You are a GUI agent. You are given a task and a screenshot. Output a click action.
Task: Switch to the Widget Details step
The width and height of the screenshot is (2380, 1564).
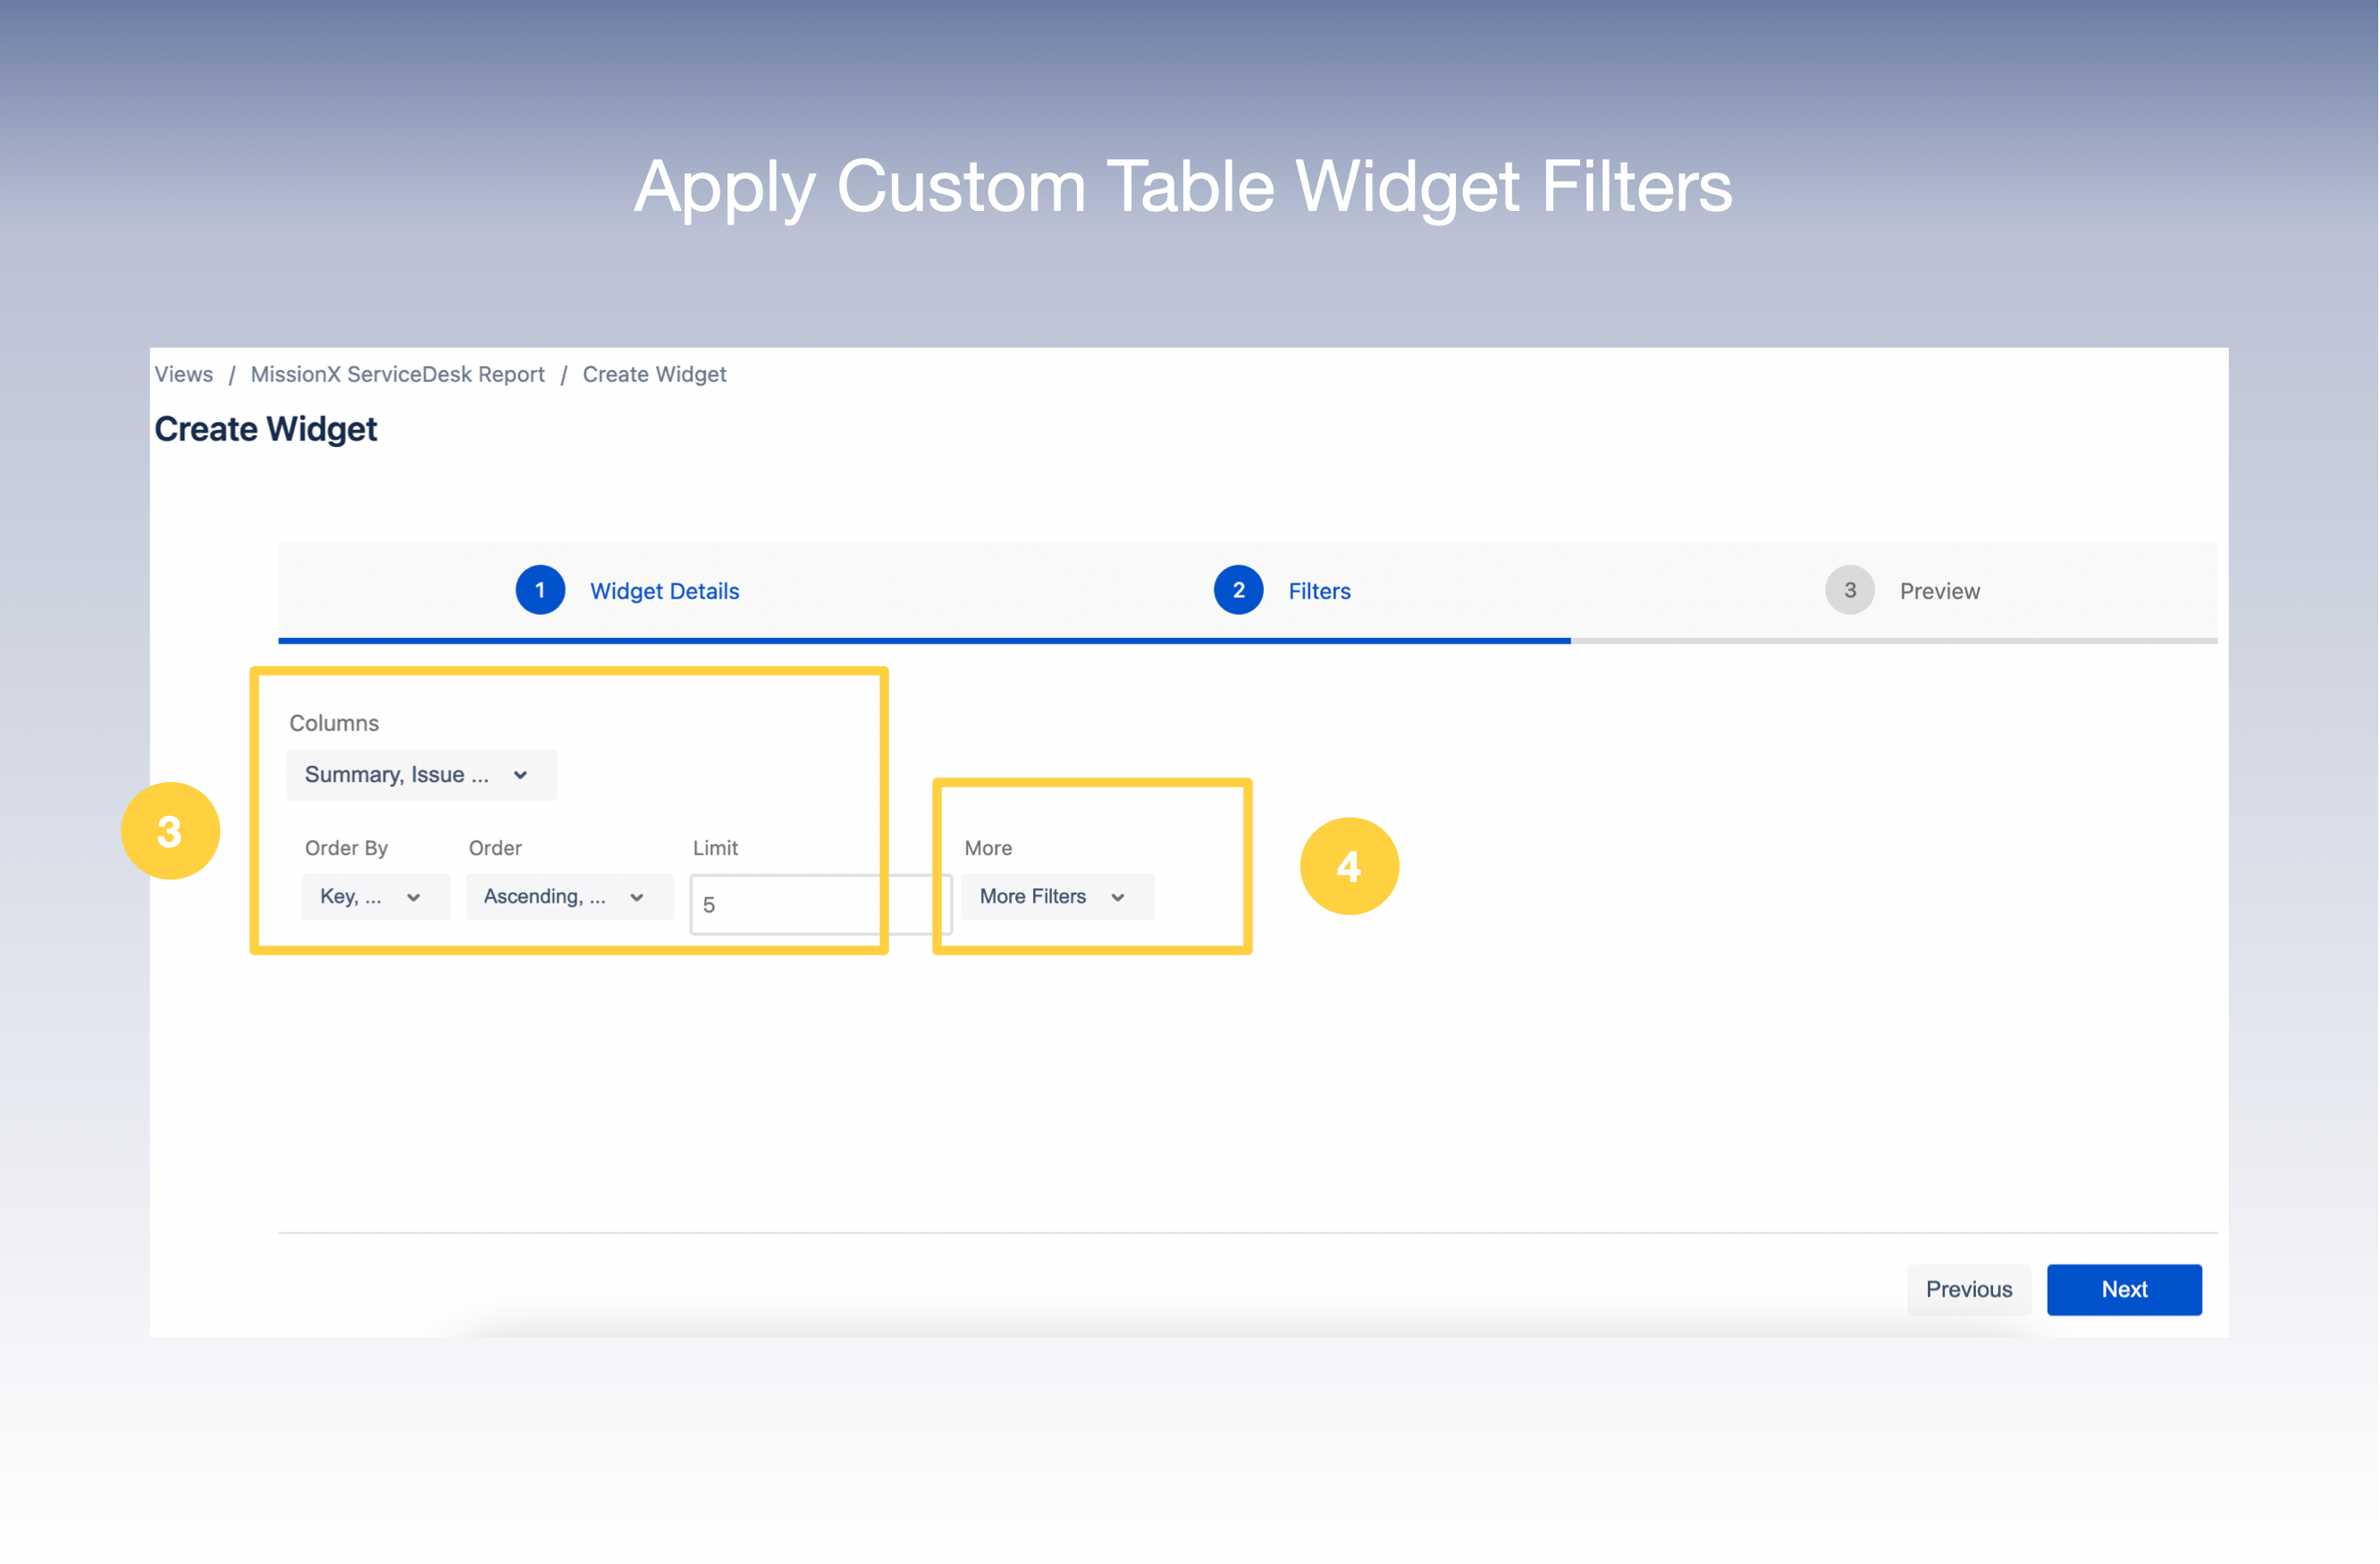pyautogui.click(x=664, y=590)
